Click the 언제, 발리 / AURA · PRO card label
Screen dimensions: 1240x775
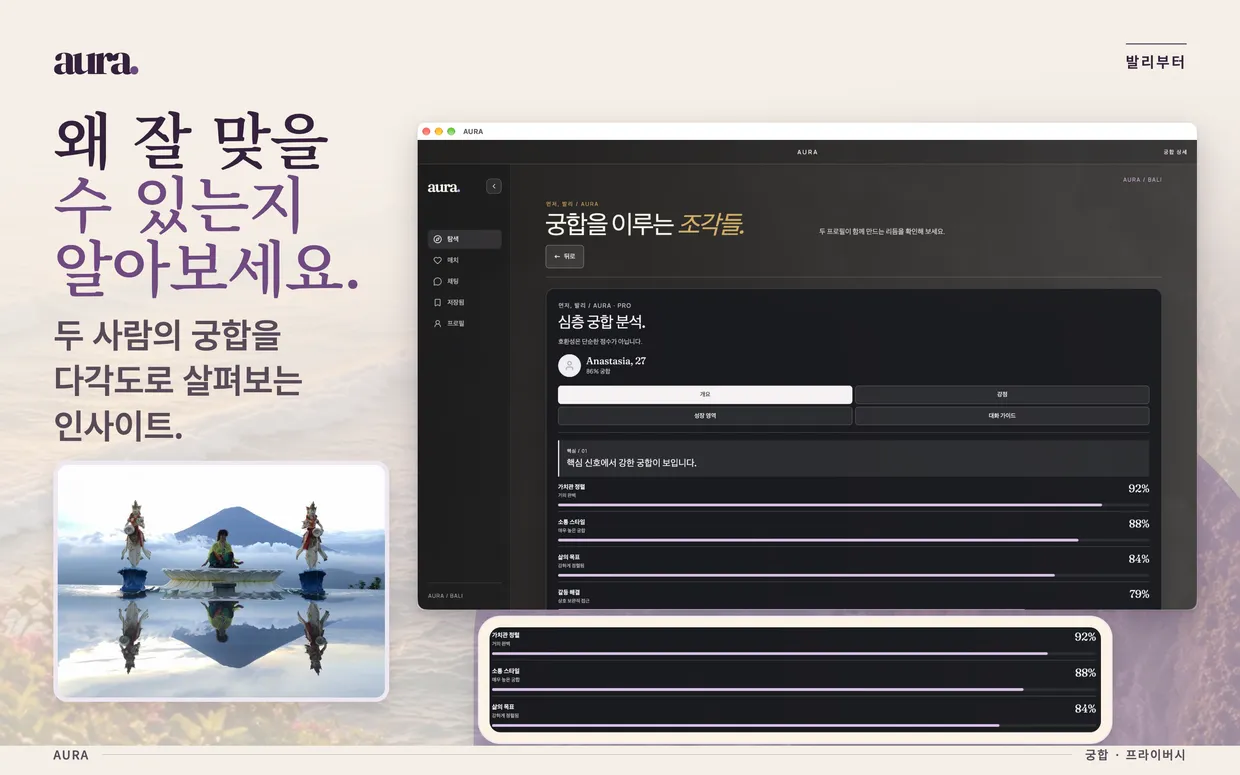pyautogui.click(x=594, y=306)
